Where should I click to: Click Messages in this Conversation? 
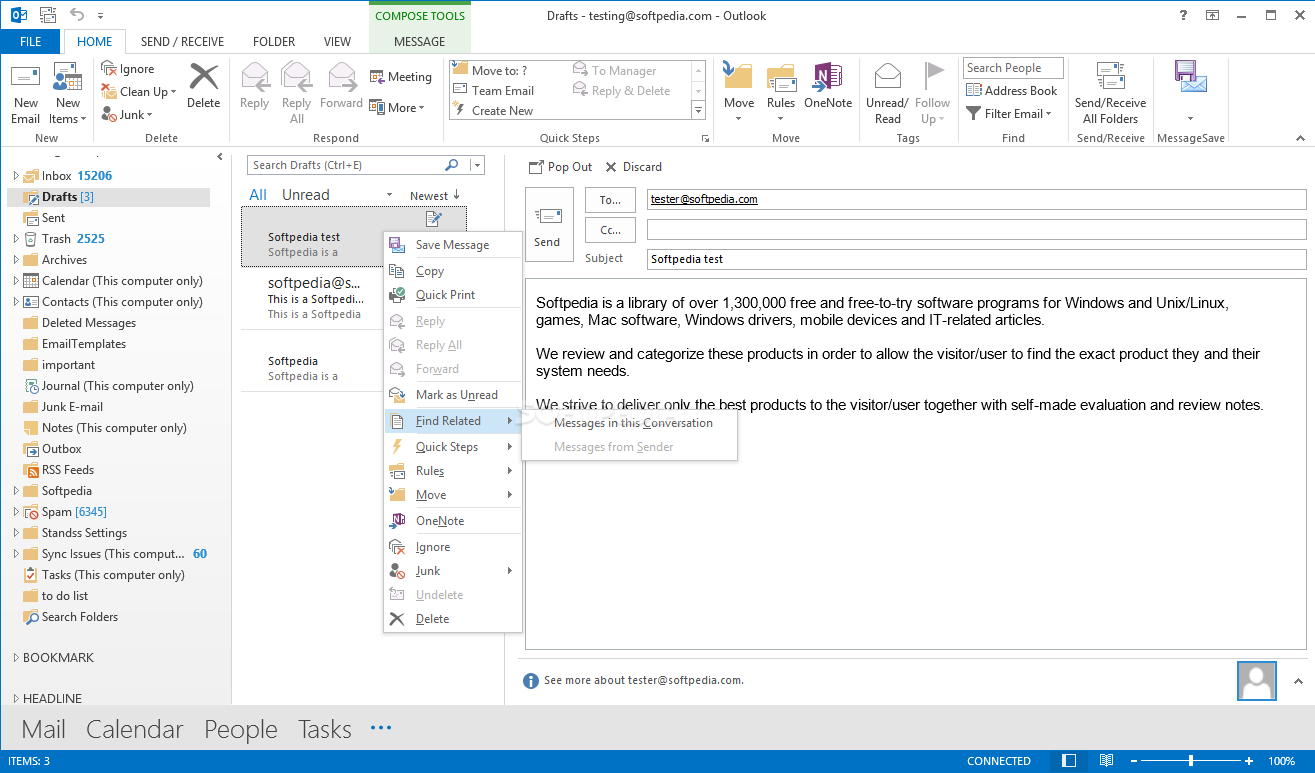tap(633, 423)
